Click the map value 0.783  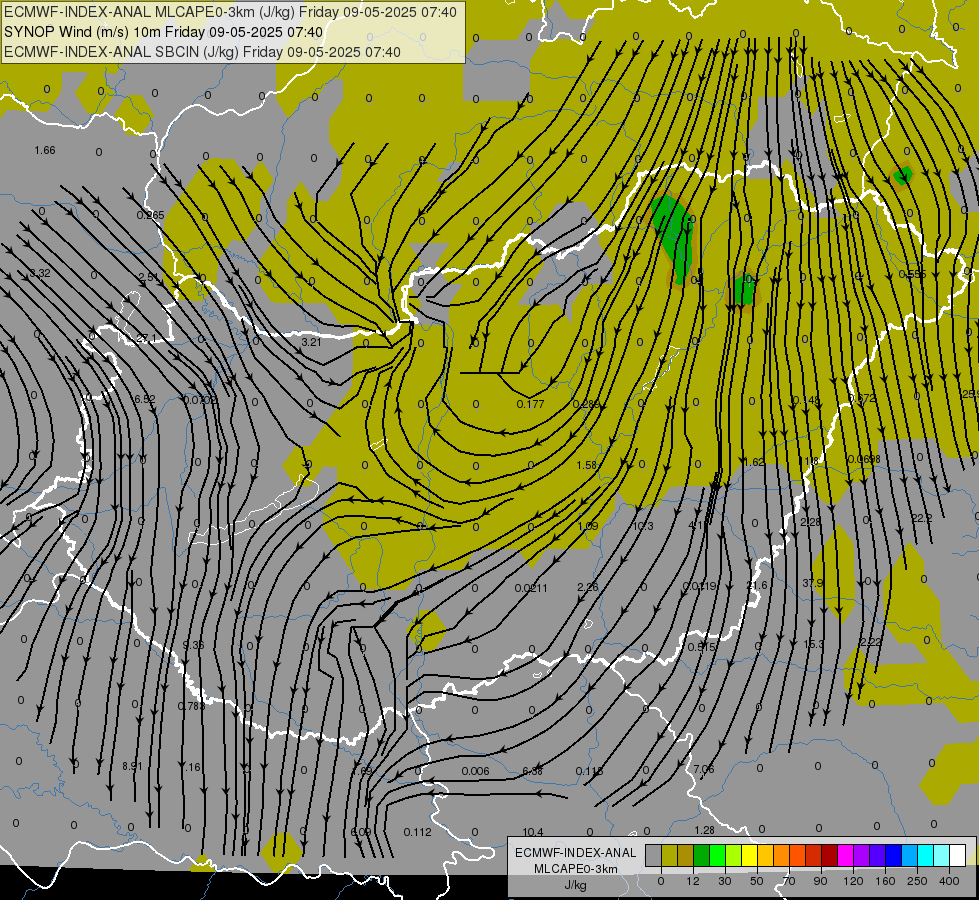pos(191,706)
